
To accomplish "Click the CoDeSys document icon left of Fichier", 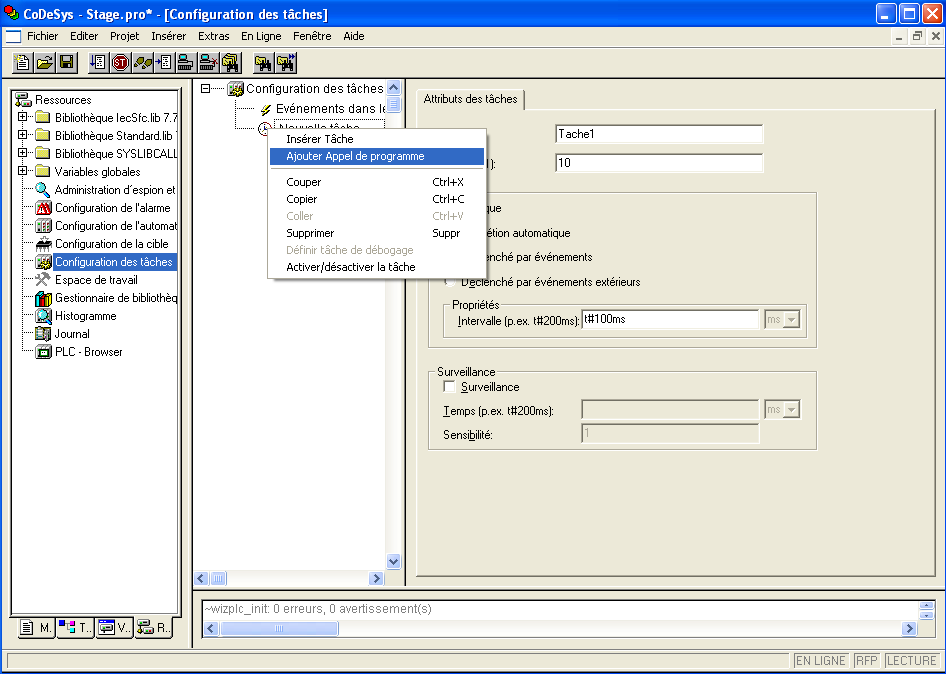I will click(13, 36).
